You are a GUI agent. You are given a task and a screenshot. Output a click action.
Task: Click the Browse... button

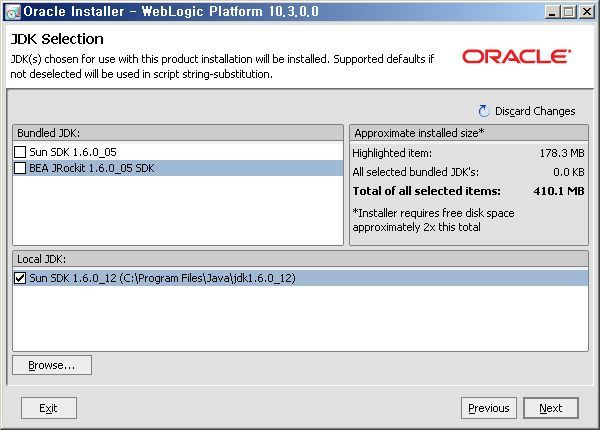pyautogui.click(x=52, y=365)
